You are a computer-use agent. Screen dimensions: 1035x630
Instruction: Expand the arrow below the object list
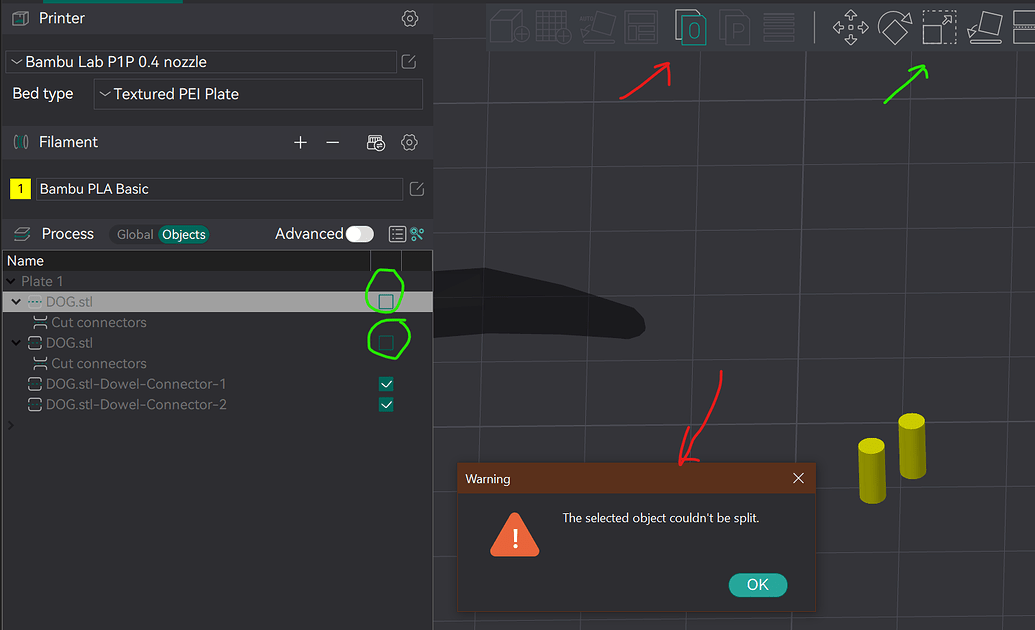click(x=11, y=425)
